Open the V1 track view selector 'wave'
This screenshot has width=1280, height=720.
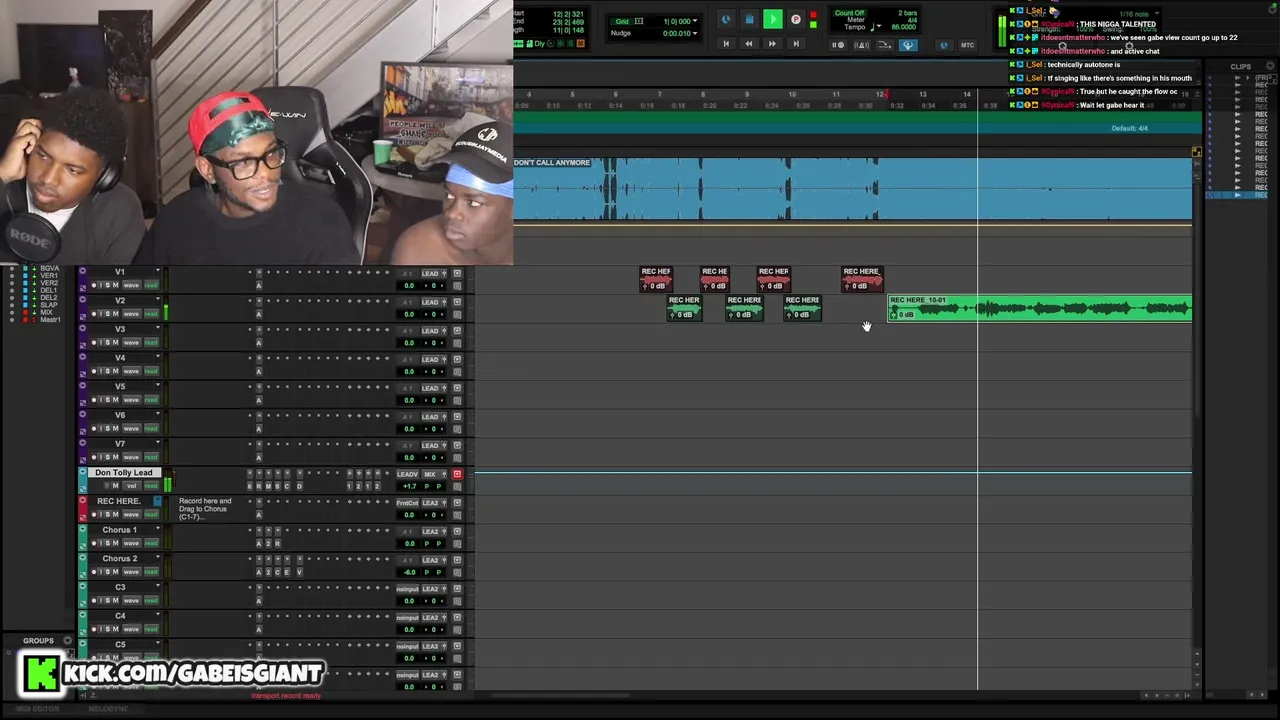[131, 286]
